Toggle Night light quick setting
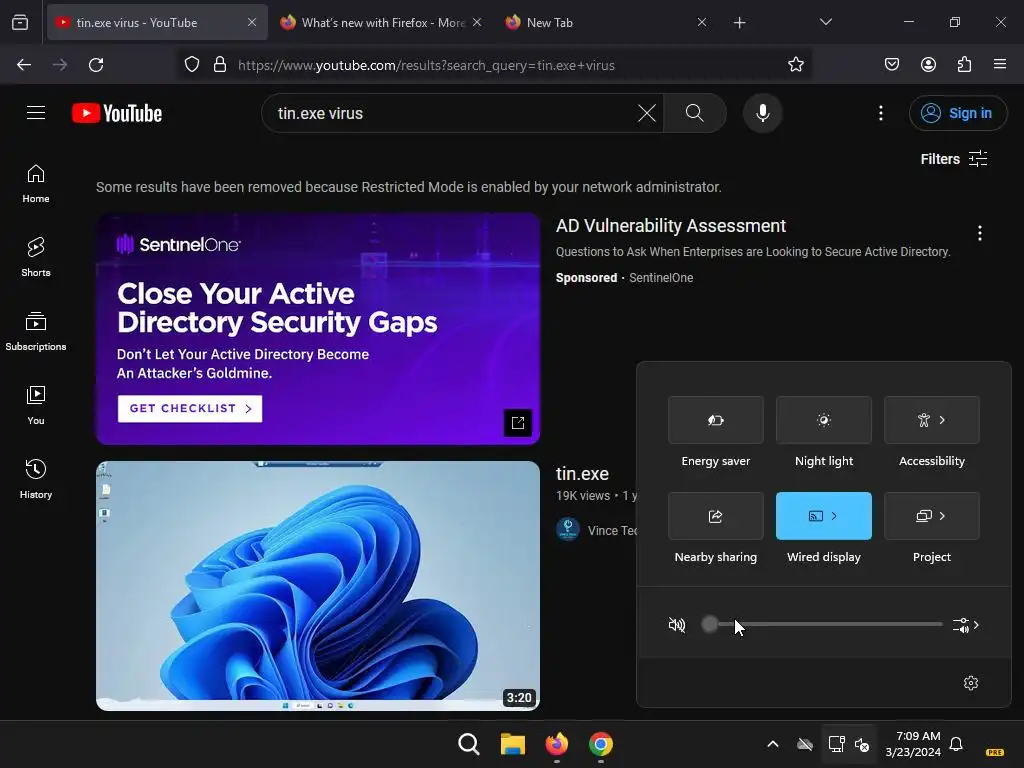Viewport: 1024px width, 768px height. point(824,420)
